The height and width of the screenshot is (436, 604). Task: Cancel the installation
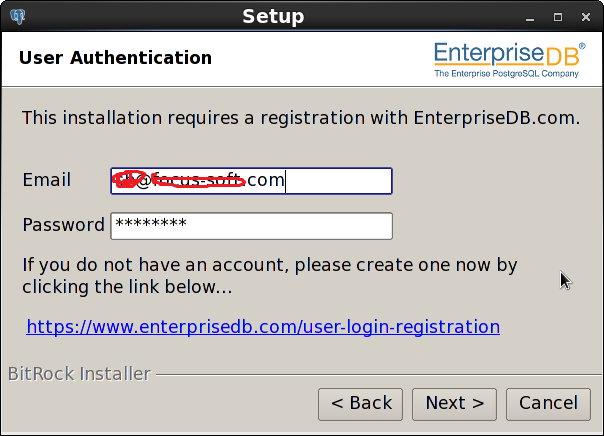tap(549, 404)
